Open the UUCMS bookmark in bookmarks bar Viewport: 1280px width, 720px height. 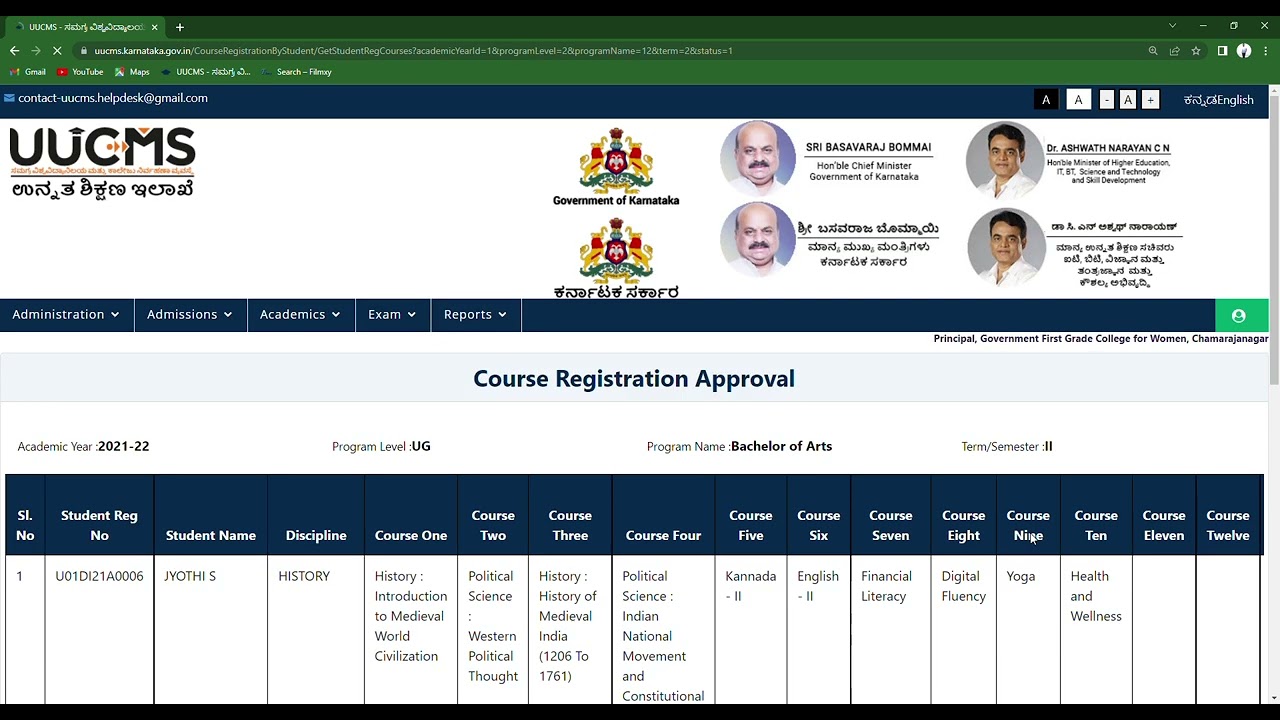coord(206,72)
